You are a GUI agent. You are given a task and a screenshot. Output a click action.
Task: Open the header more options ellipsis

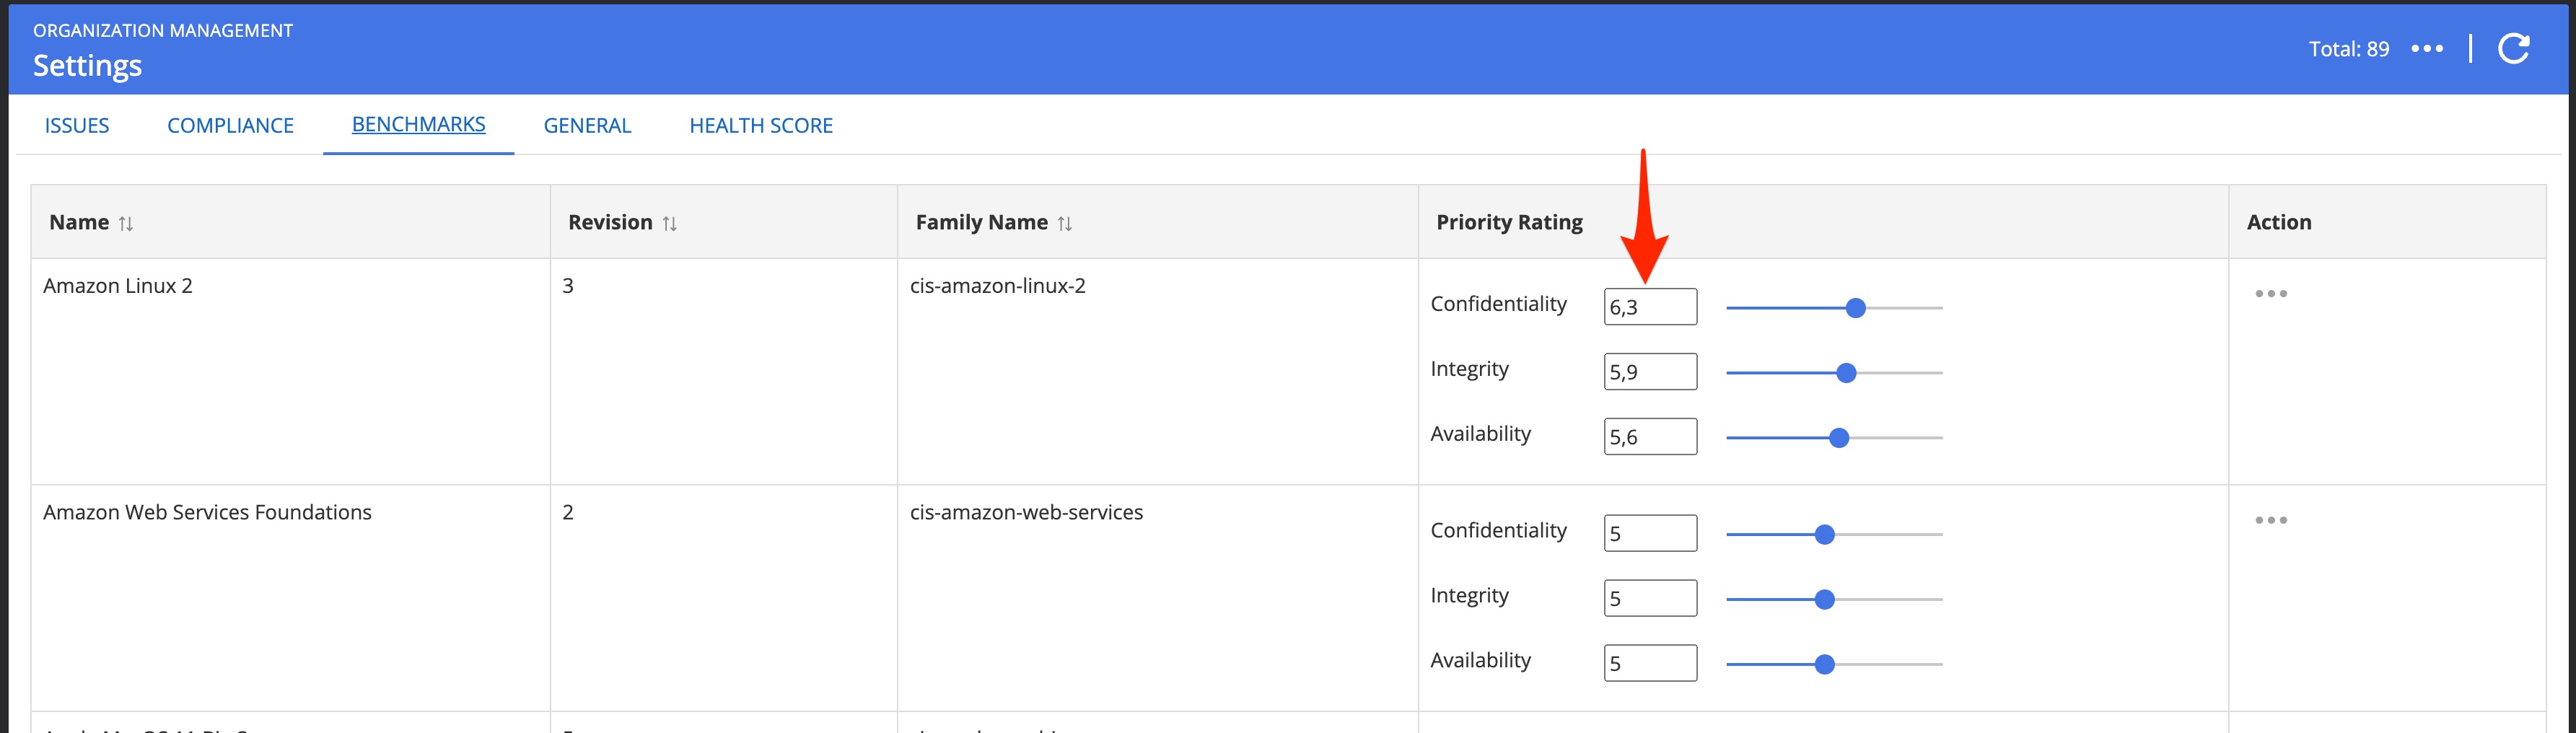pyautogui.click(x=2427, y=49)
